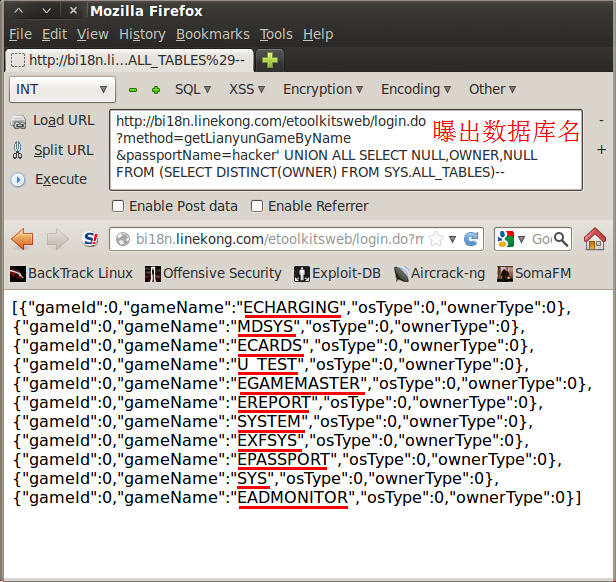Open the File menu
The width and height of the screenshot is (616, 582).
20,34
